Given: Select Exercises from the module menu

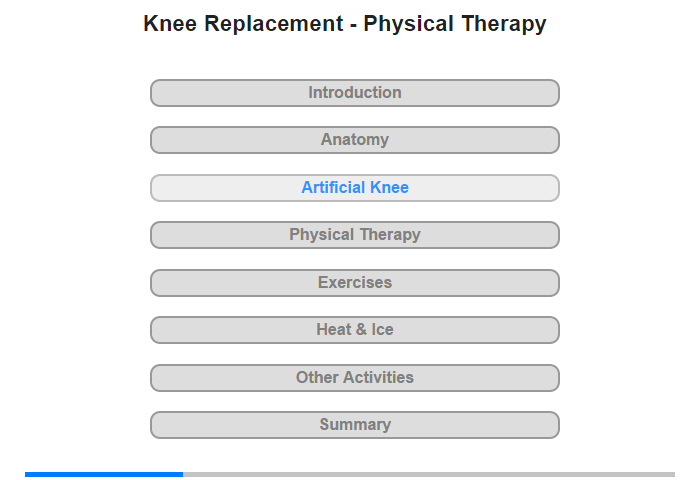Looking at the screenshot, I should pos(354,283).
